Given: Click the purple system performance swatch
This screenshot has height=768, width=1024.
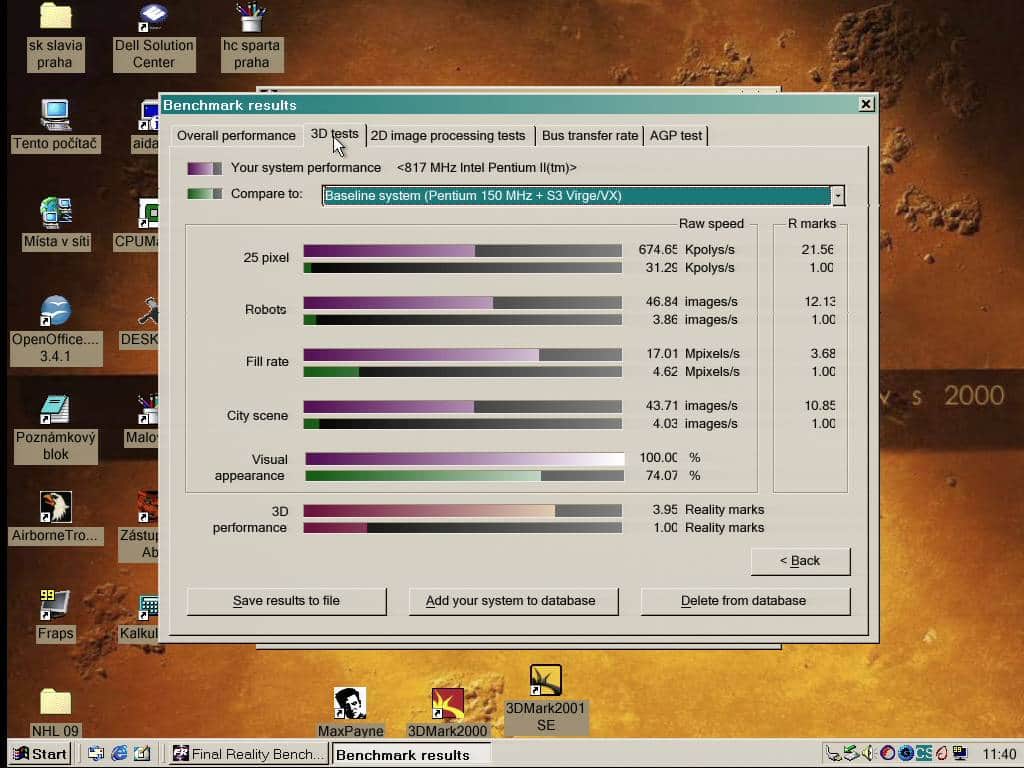Looking at the screenshot, I should point(204,168).
